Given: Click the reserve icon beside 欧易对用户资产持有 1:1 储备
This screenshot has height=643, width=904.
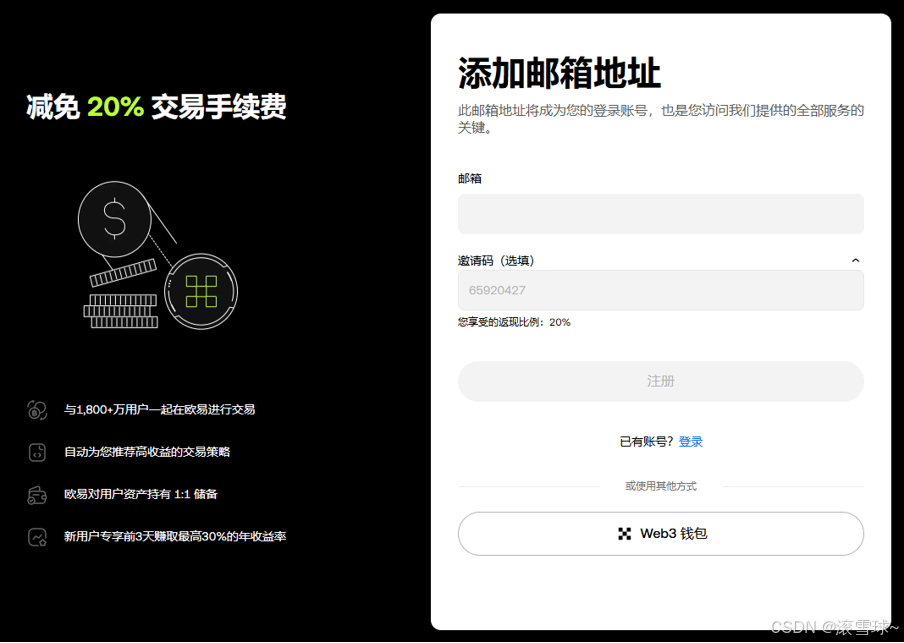Looking at the screenshot, I should 37,495.
